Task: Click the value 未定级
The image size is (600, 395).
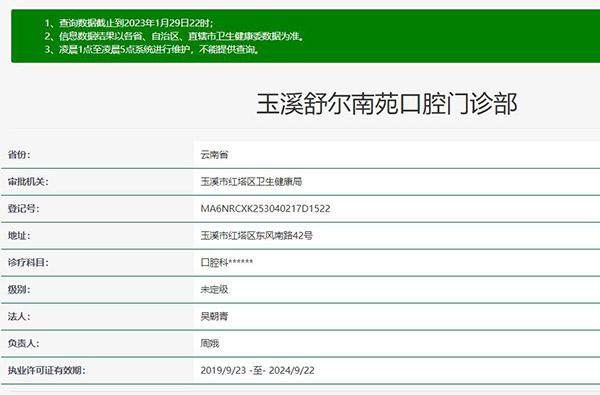Action: (x=214, y=289)
